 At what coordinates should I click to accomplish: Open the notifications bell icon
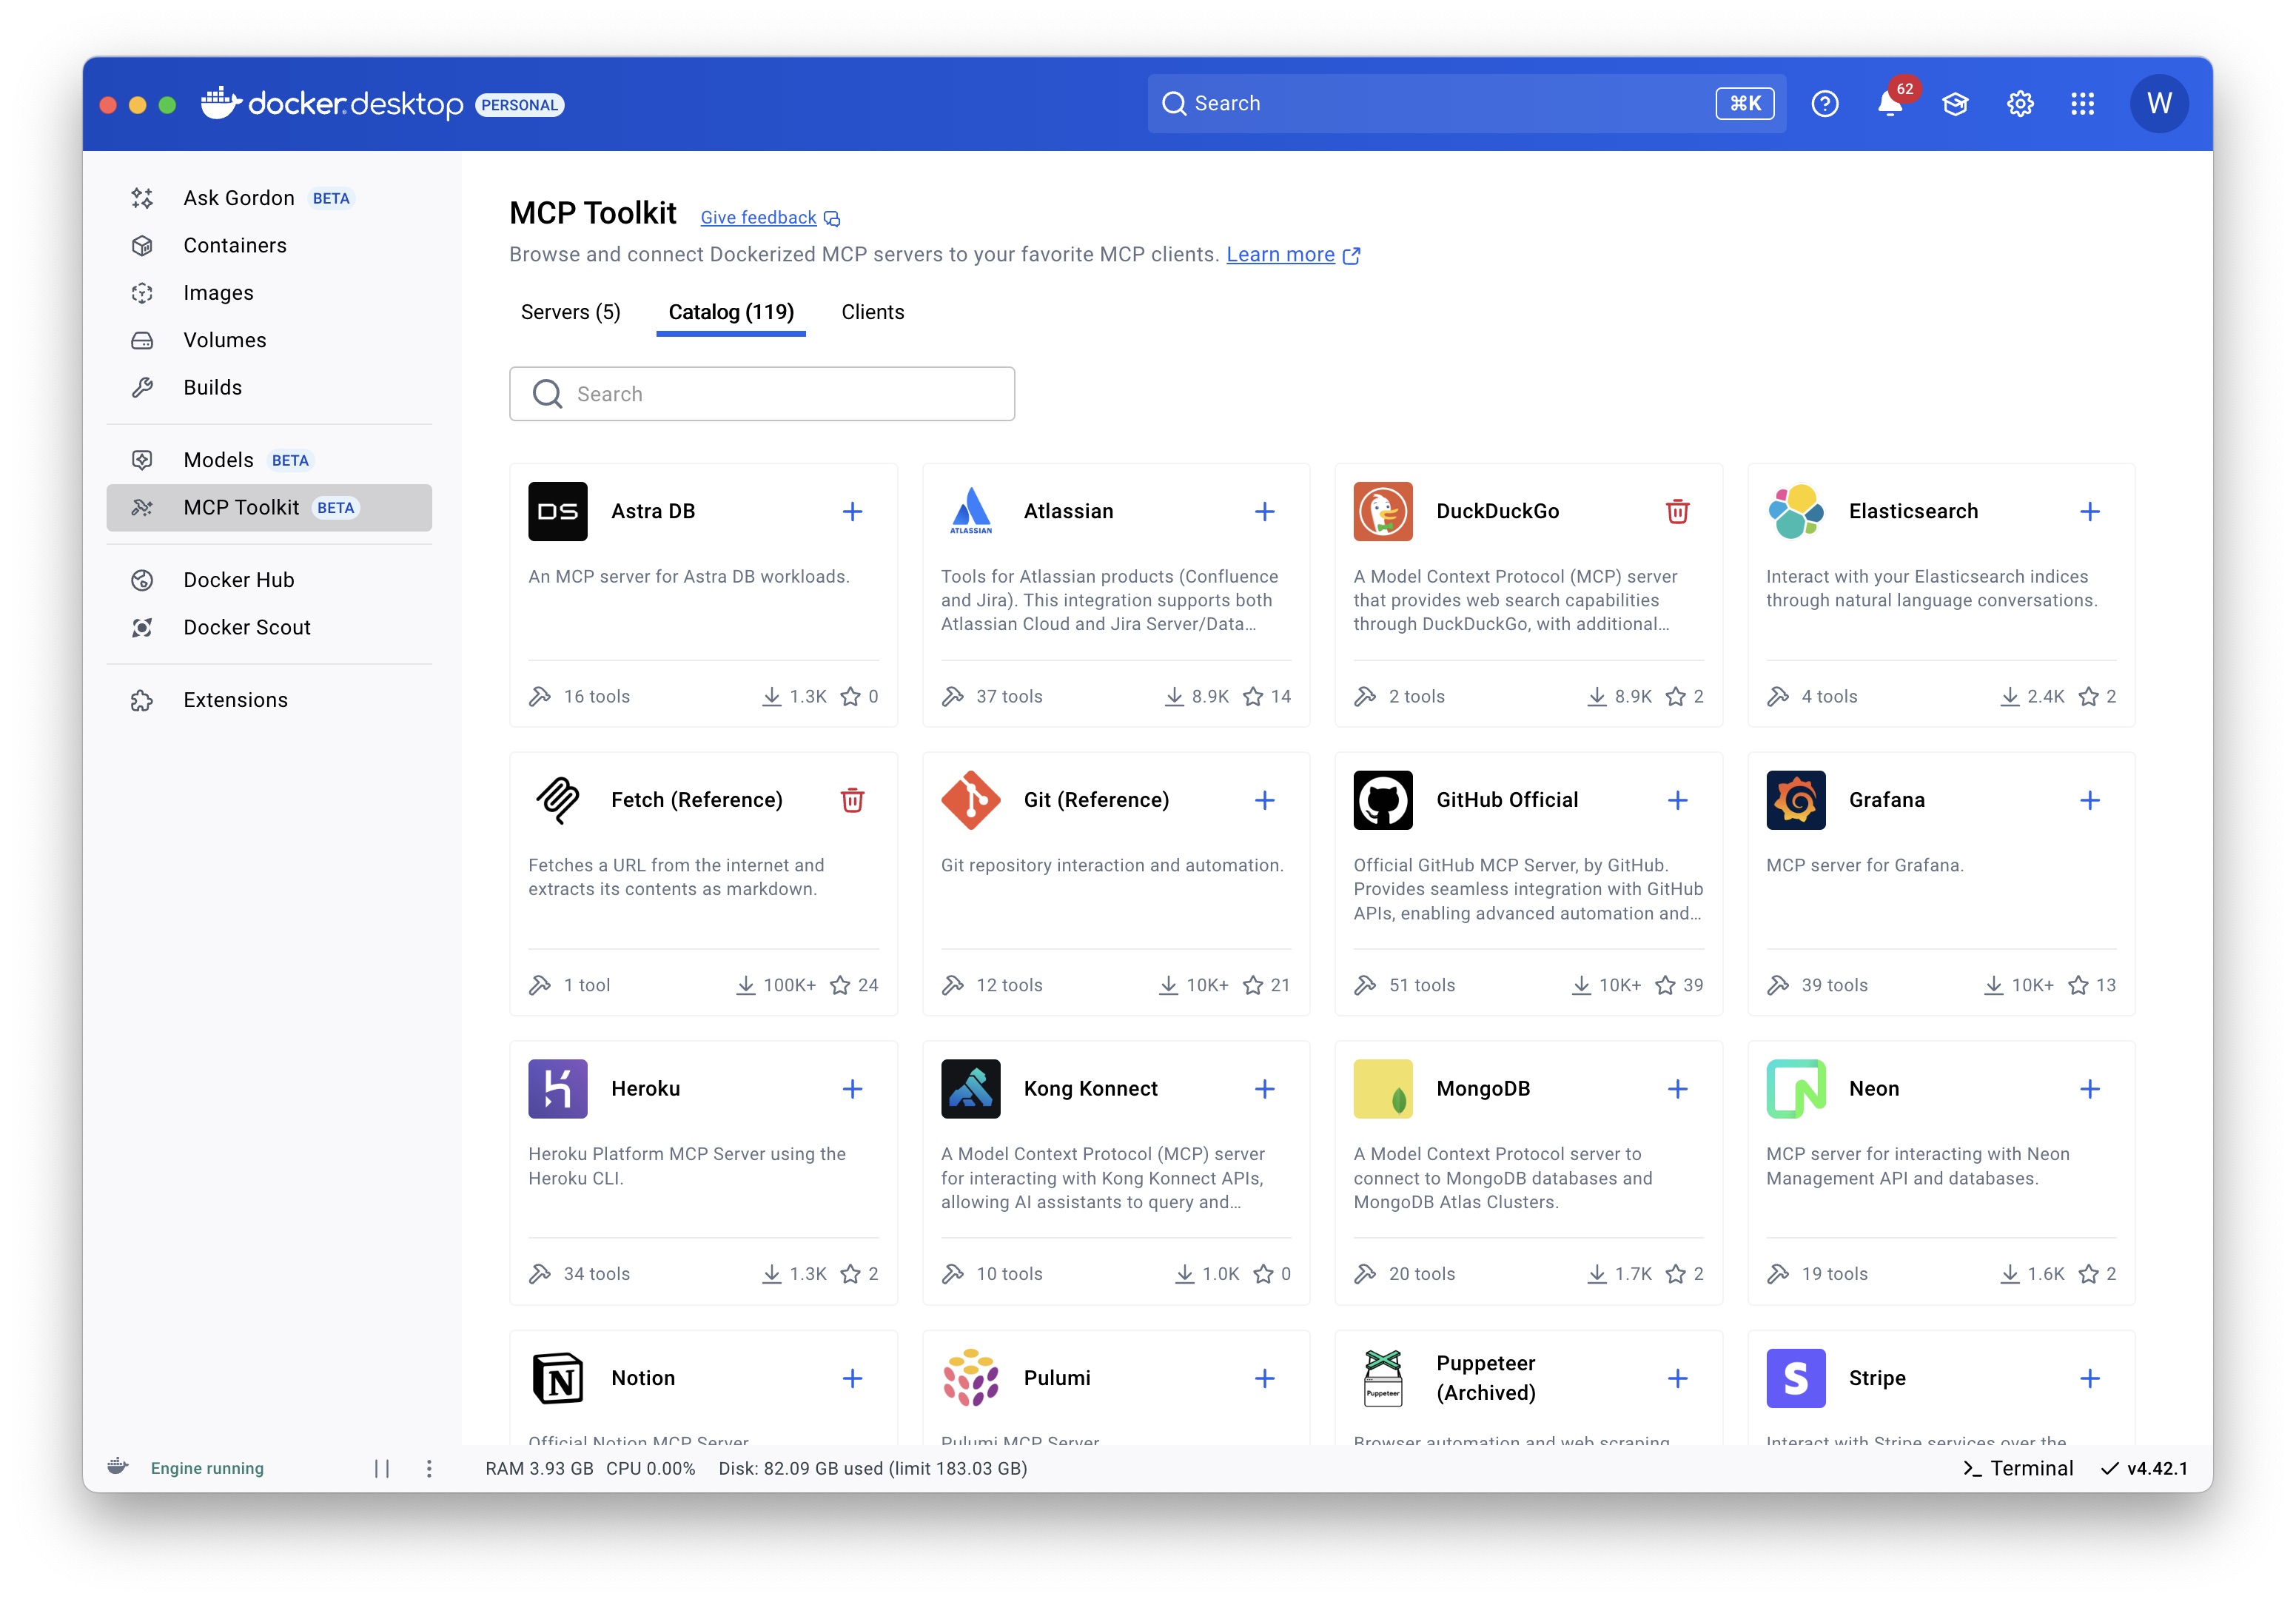coord(1889,104)
